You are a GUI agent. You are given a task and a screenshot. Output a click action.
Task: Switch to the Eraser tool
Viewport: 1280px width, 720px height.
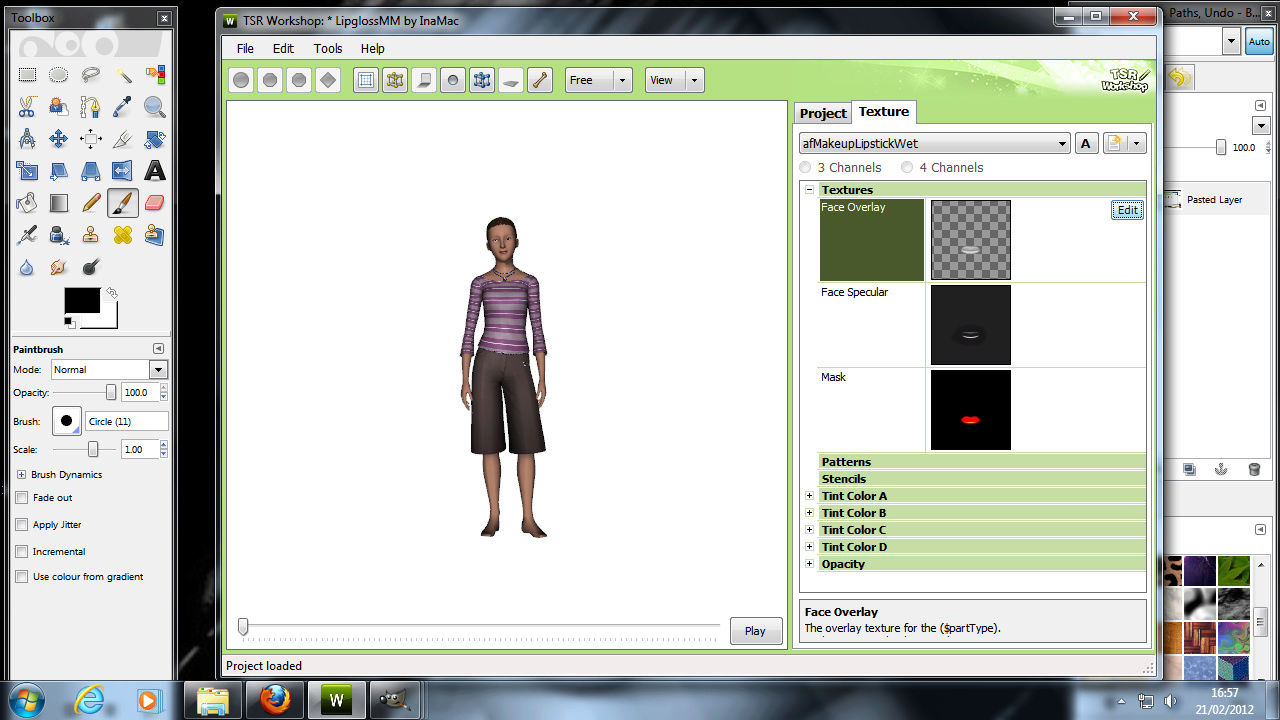pos(155,203)
